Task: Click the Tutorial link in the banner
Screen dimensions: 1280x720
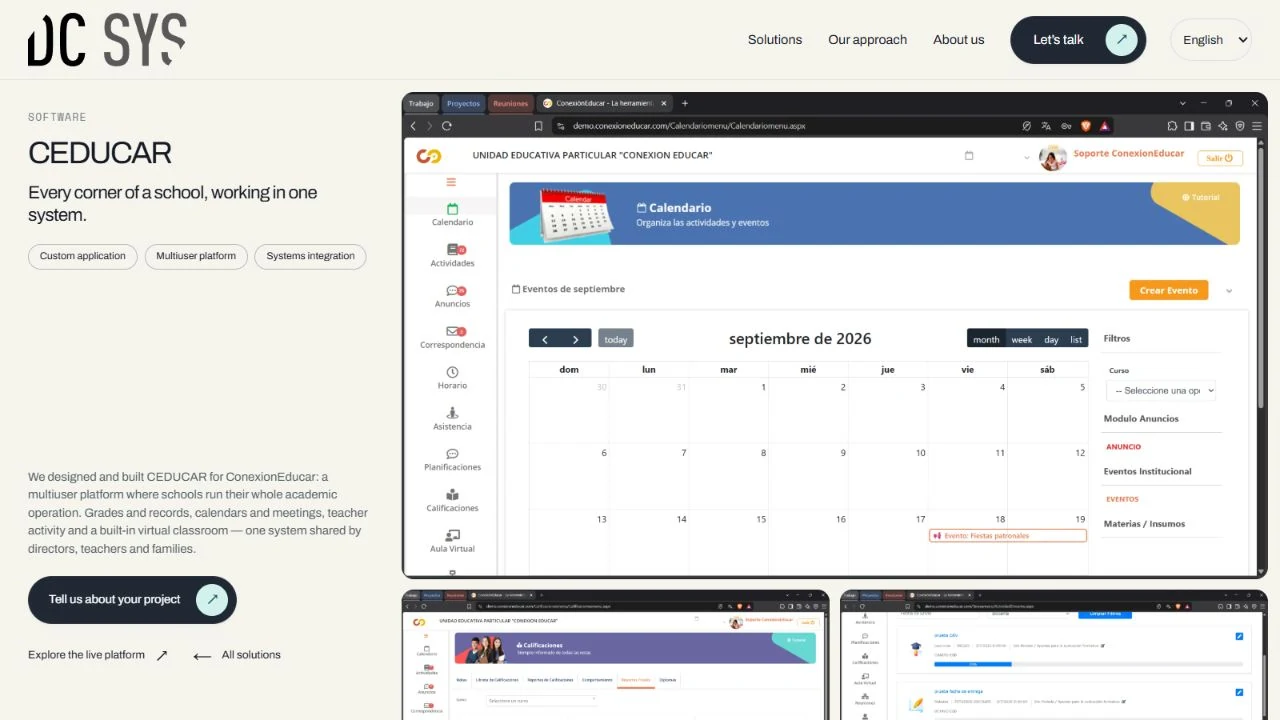Action: click(1200, 197)
